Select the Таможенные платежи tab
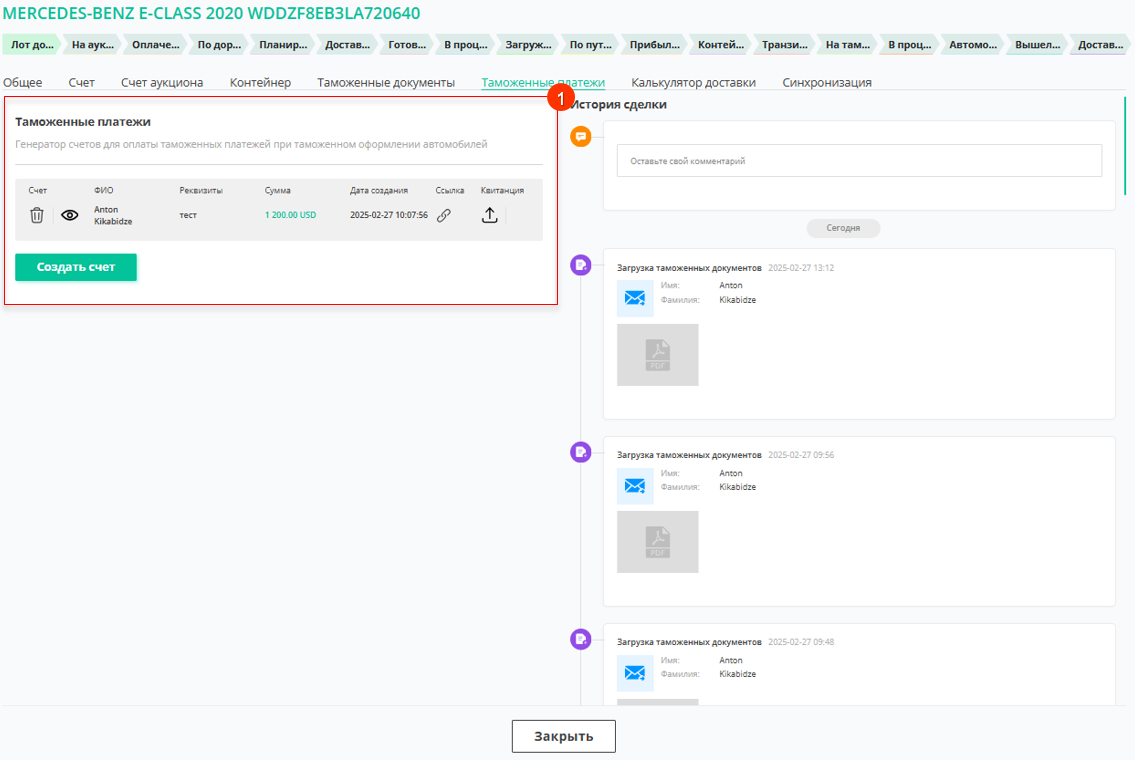1135x763 pixels. point(543,83)
